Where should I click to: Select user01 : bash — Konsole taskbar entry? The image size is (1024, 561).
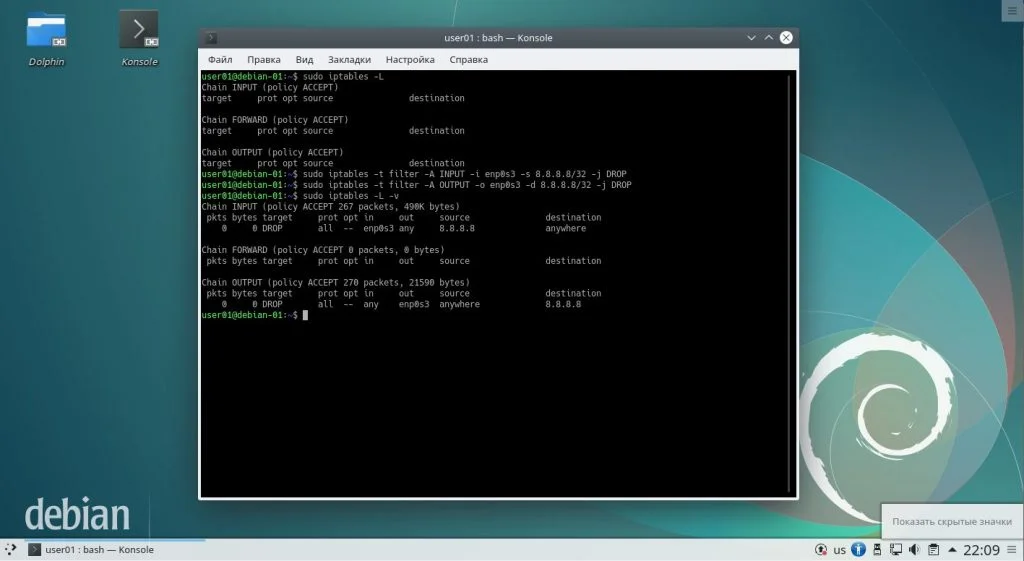[91, 550]
